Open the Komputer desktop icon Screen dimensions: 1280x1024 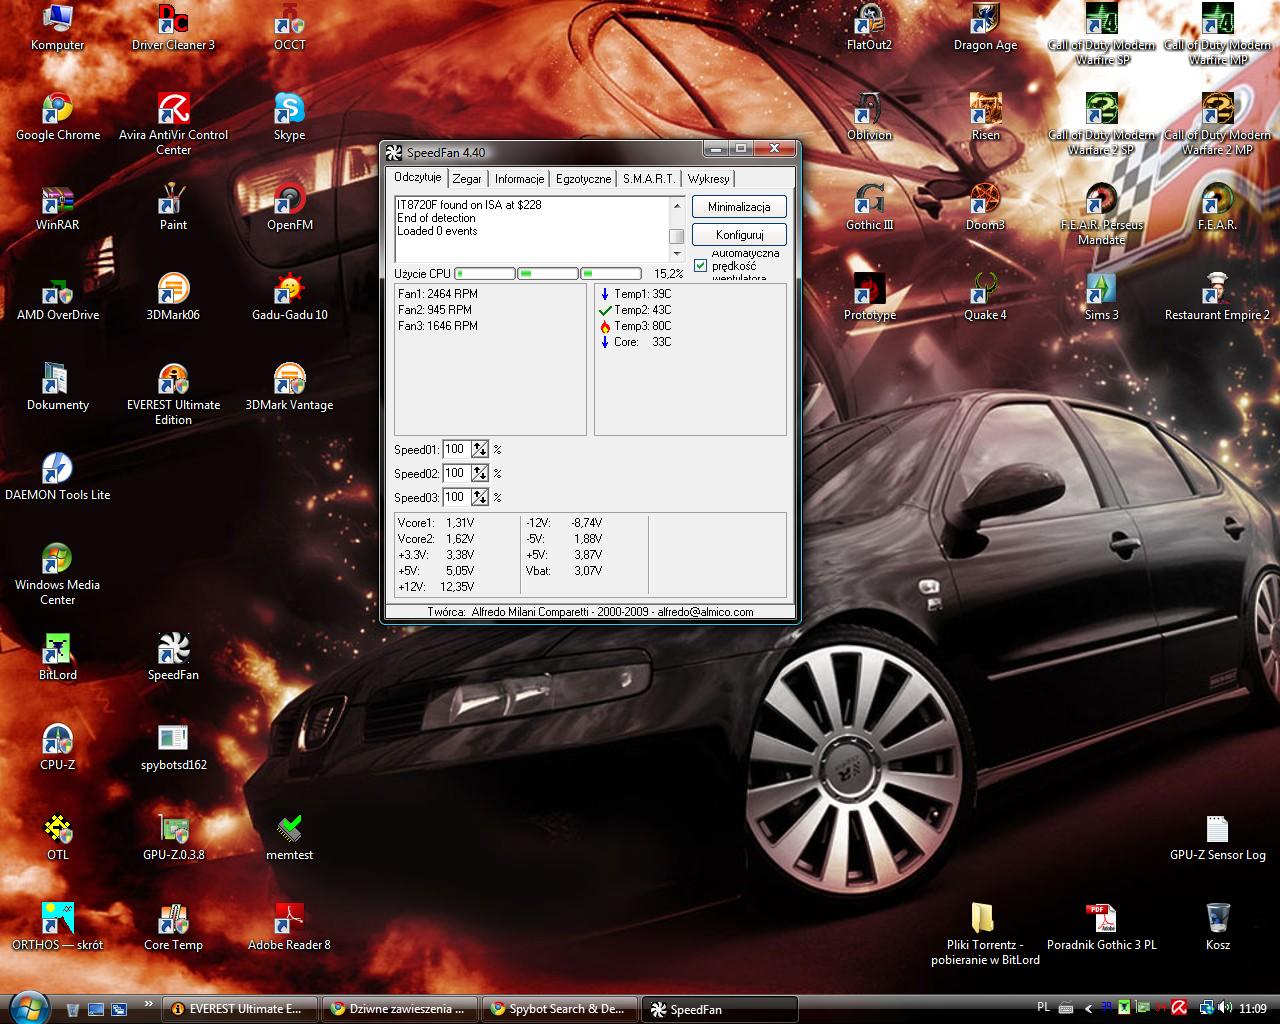click(57, 27)
